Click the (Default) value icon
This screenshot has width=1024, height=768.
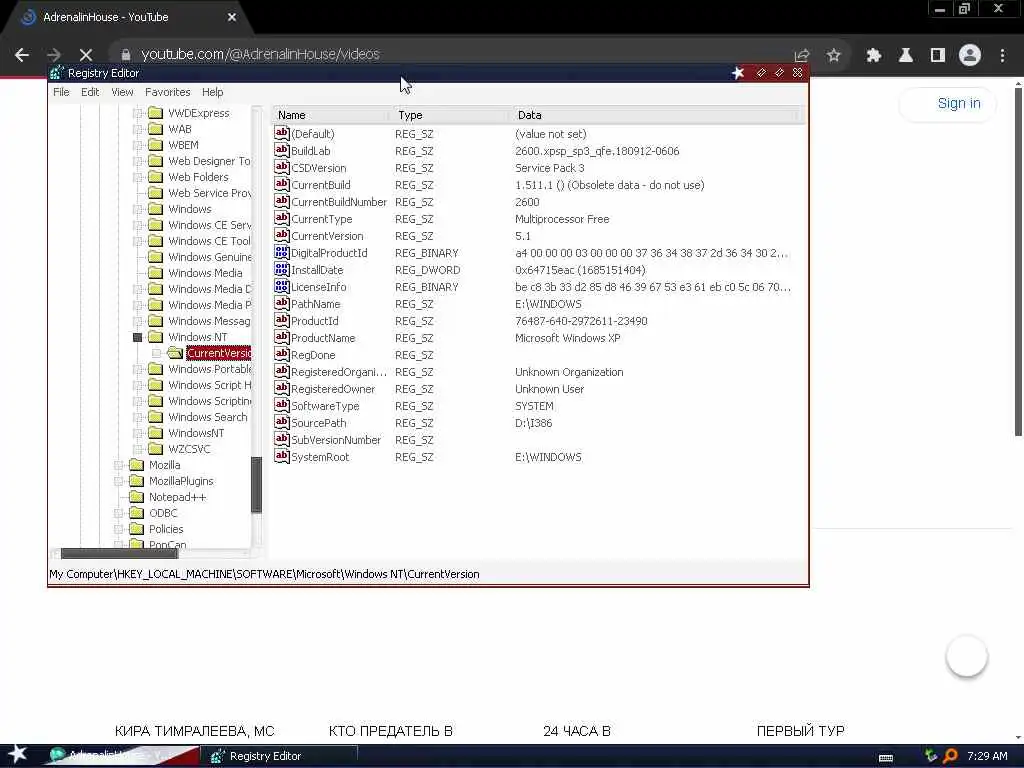click(x=281, y=133)
